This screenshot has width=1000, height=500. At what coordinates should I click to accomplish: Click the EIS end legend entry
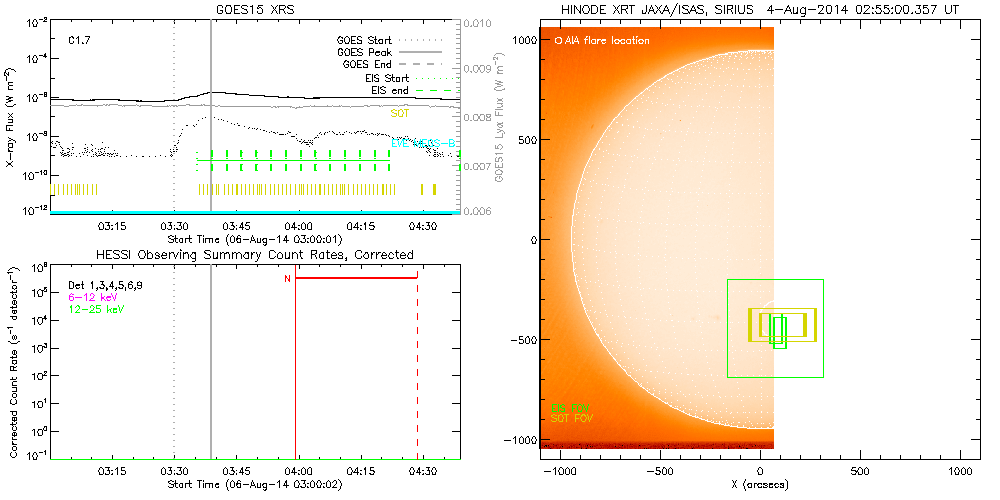391,90
